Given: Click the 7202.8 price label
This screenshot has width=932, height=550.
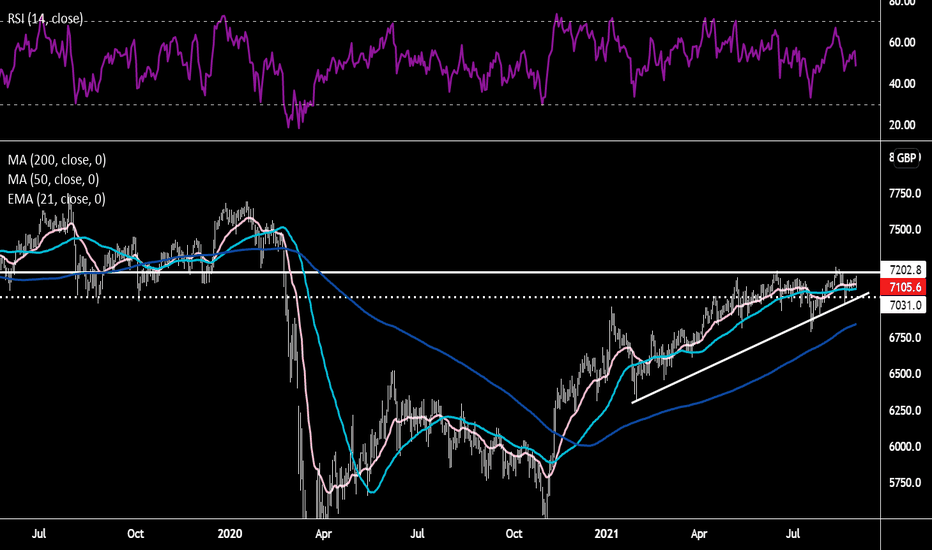Looking at the screenshot, I should [x=905, y=270].
